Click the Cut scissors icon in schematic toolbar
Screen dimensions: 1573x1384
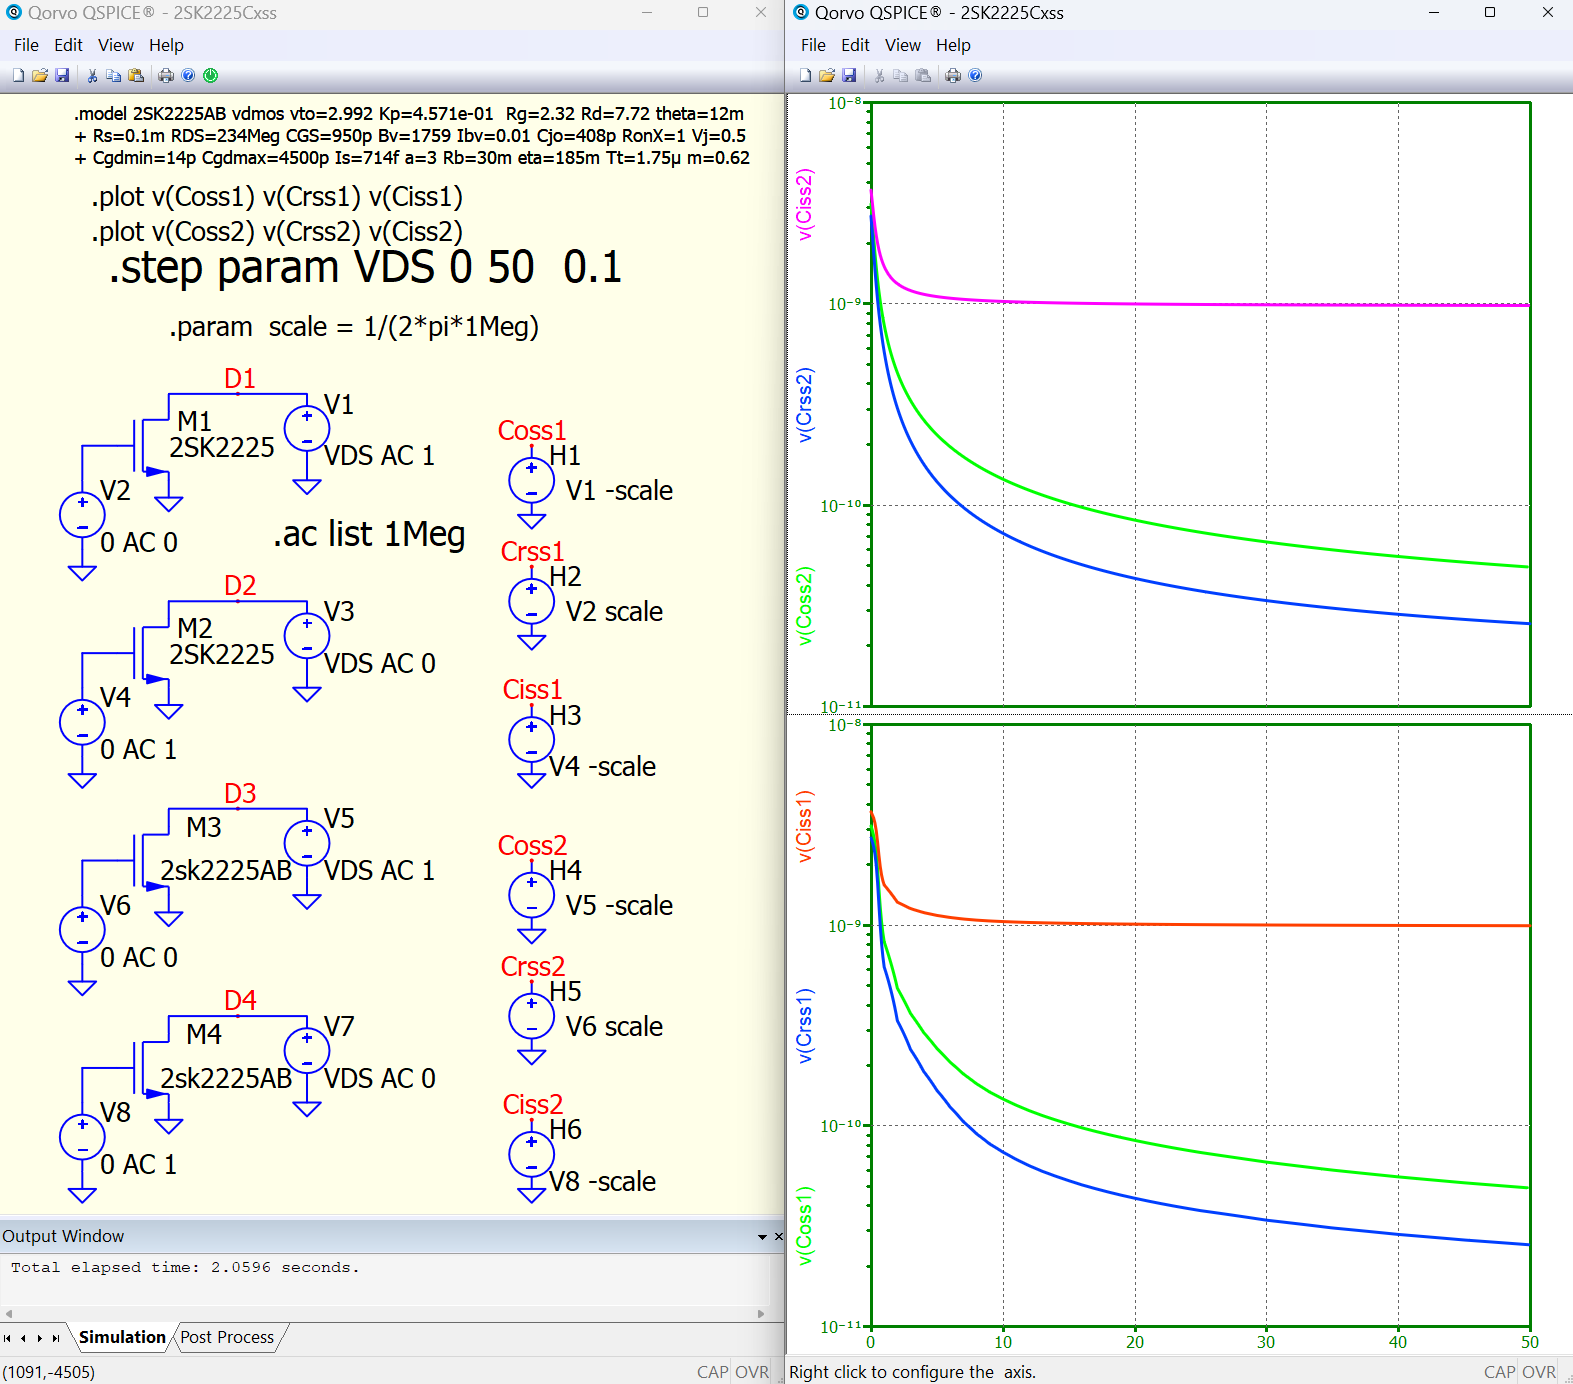pos(92,75)
